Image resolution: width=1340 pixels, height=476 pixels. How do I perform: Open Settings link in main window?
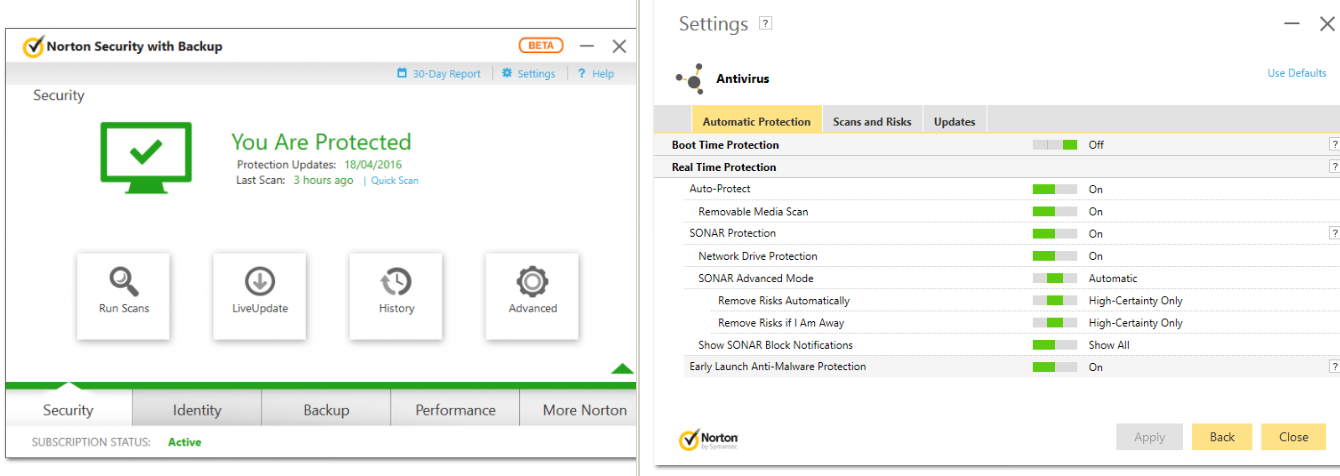point(536,73)
